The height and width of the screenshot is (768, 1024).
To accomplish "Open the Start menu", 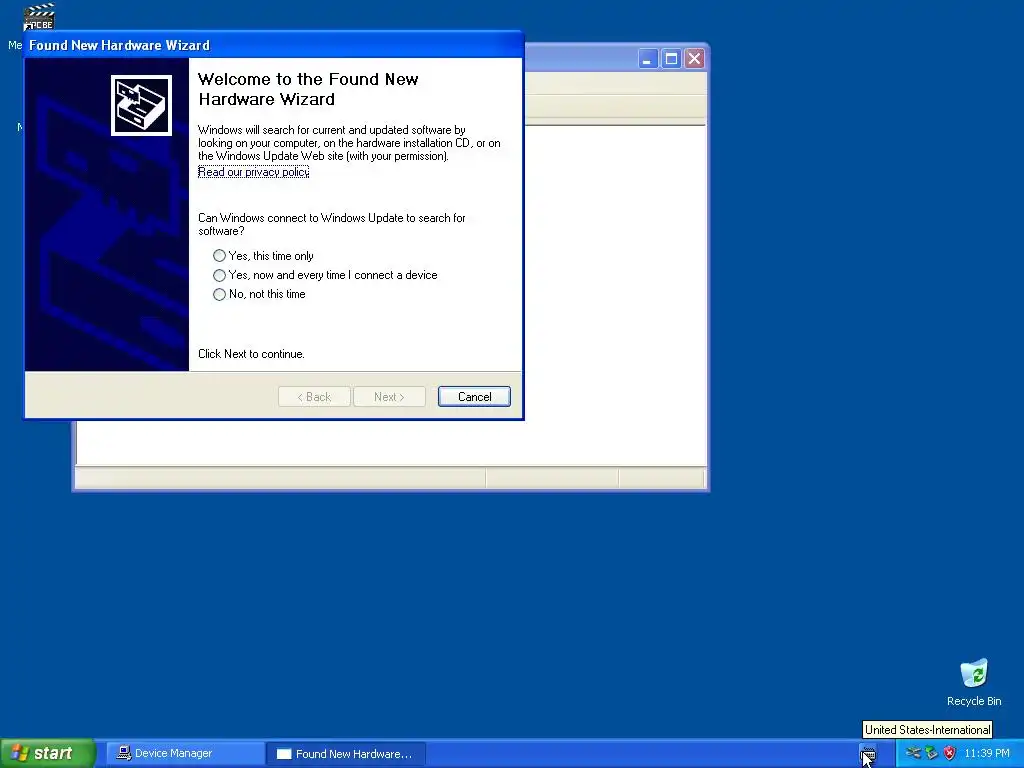I will (x=47, y=753).
